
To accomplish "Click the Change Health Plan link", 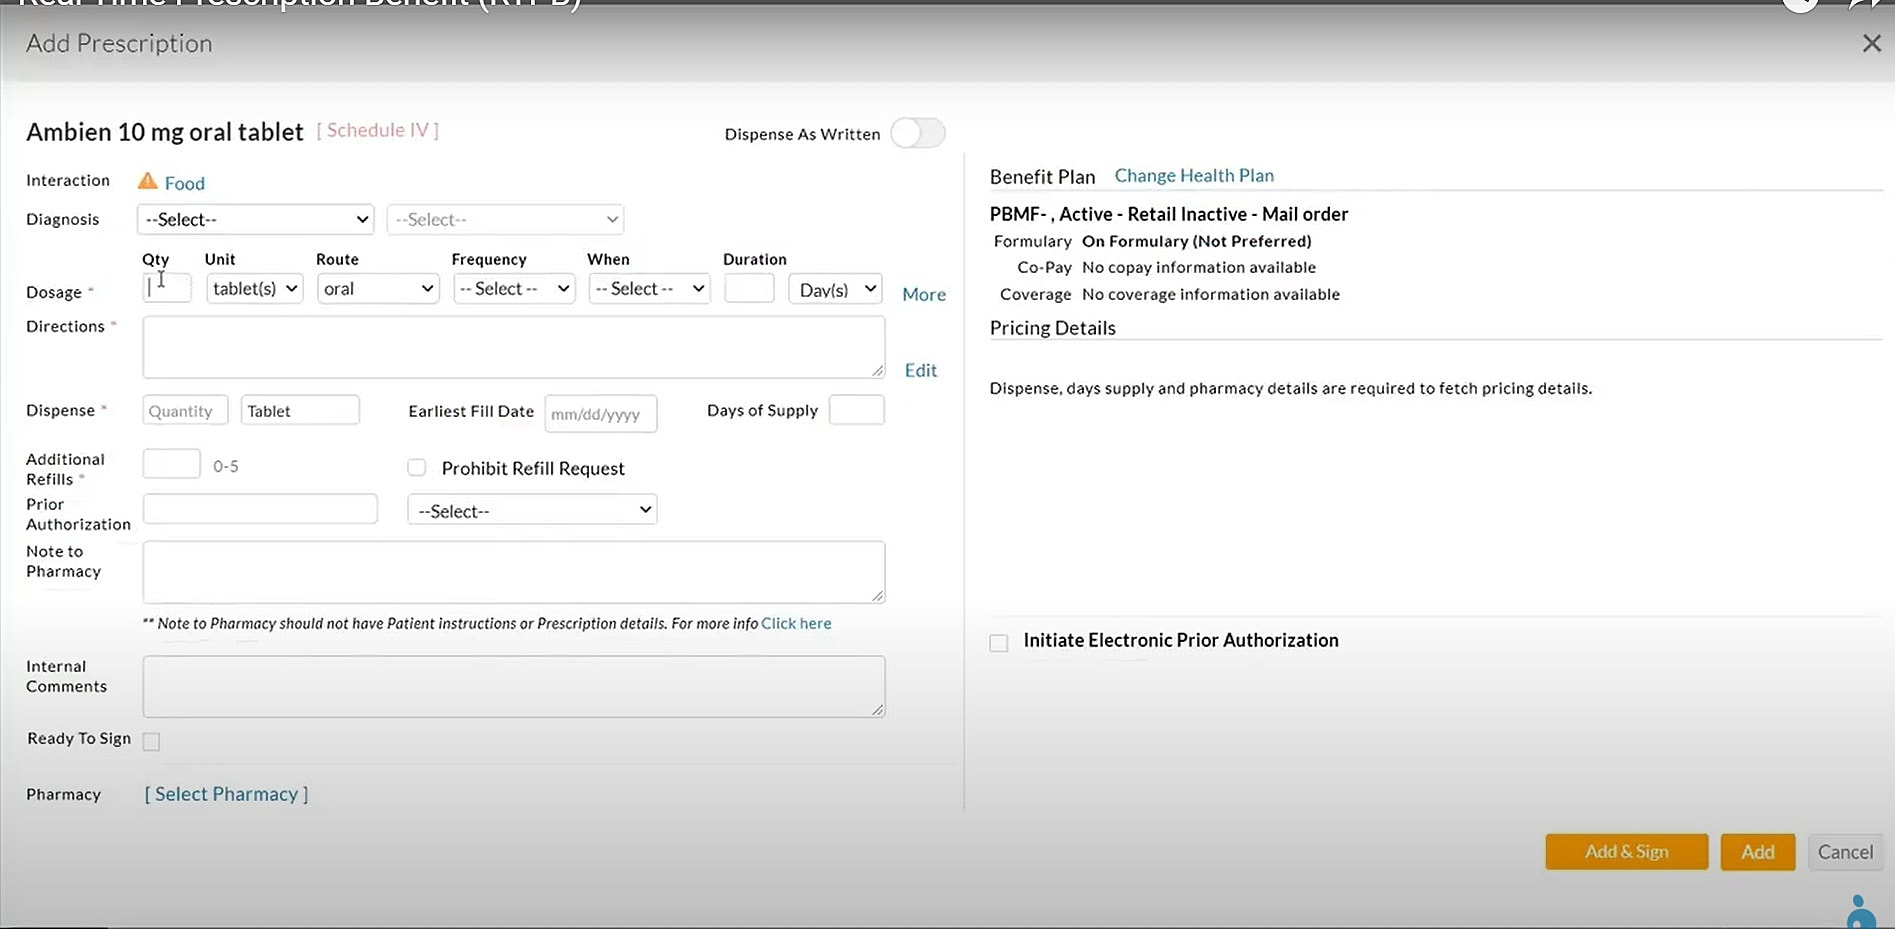I will coord(1194,176).
